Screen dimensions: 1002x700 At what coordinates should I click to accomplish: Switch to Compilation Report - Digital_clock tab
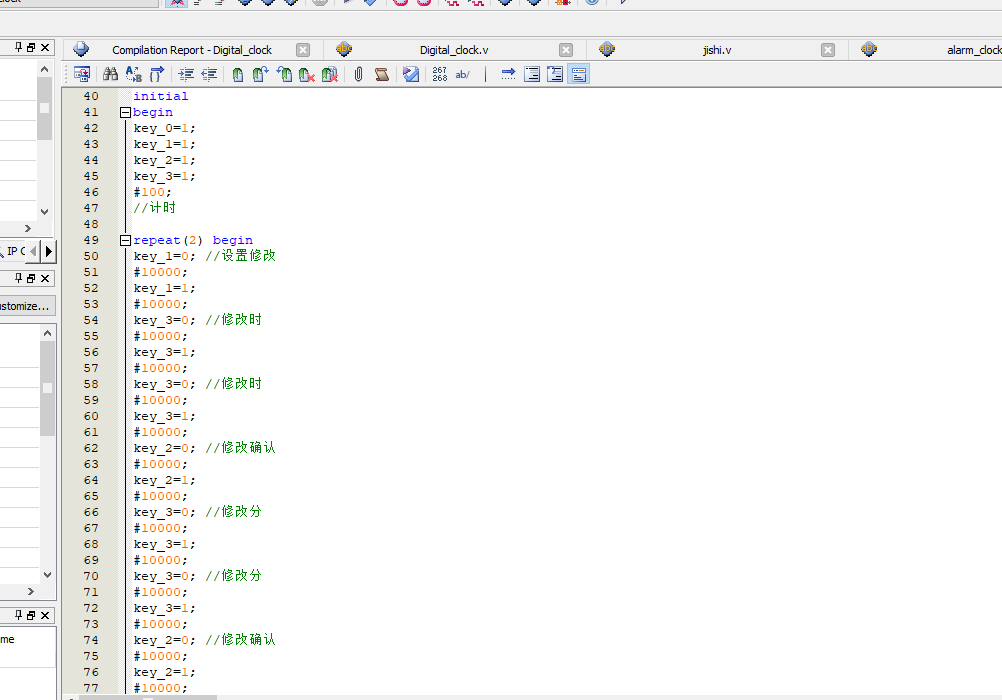192,50
